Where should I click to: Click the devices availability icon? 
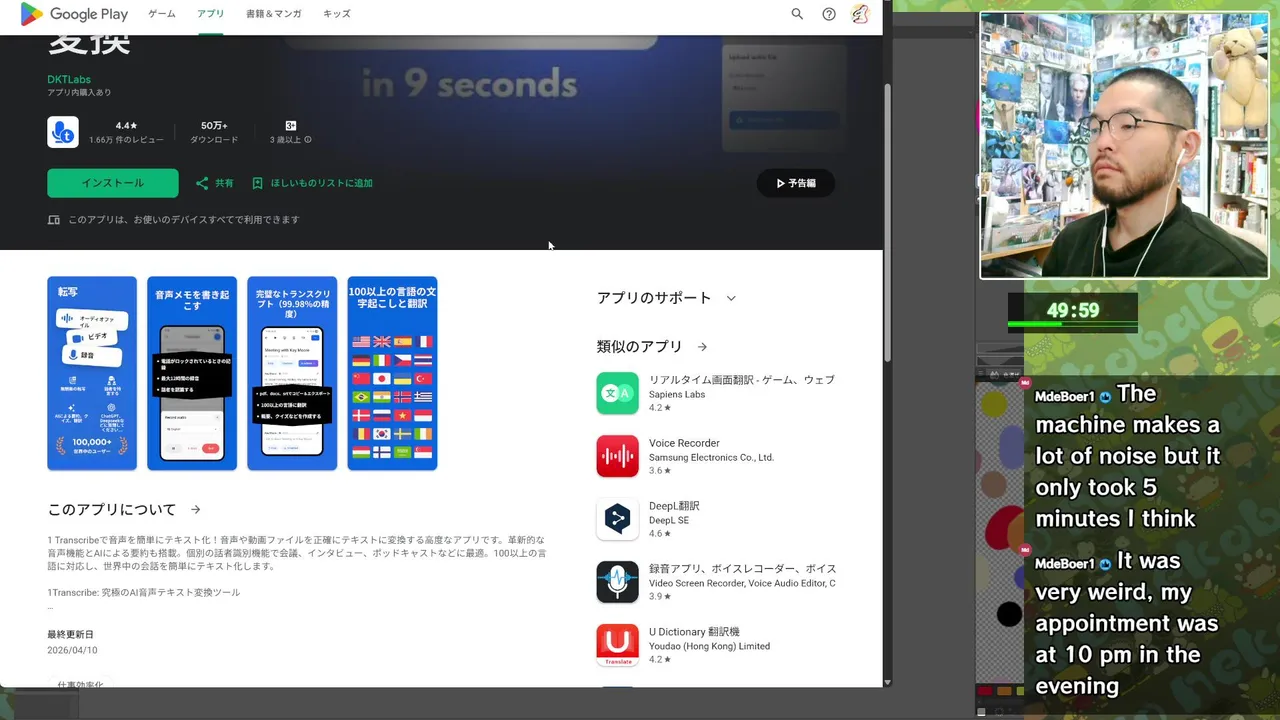[54, 220]
